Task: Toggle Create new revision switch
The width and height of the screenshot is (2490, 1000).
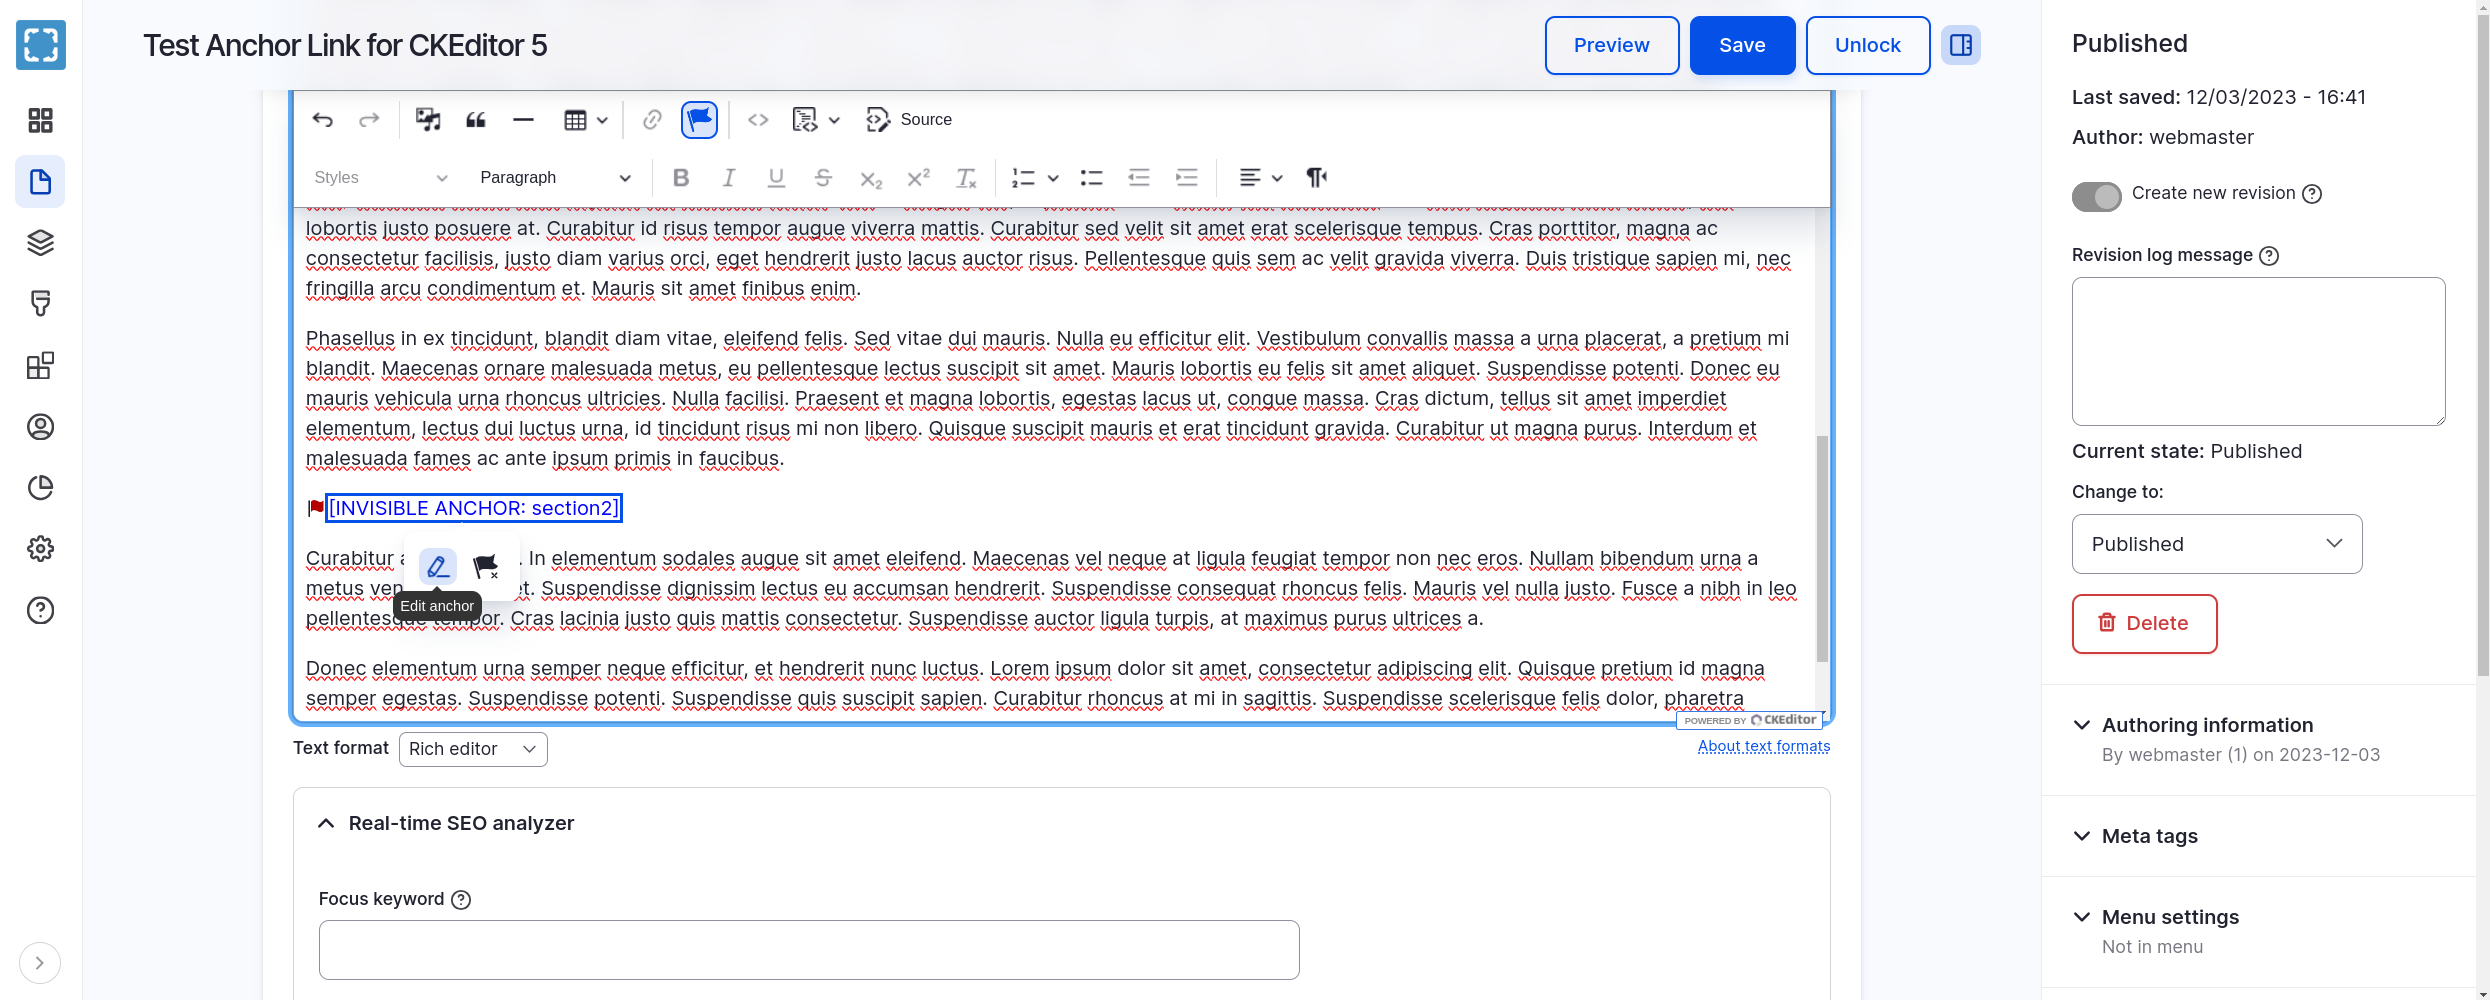Action: pyautogui.click(x=2096, y=196)
